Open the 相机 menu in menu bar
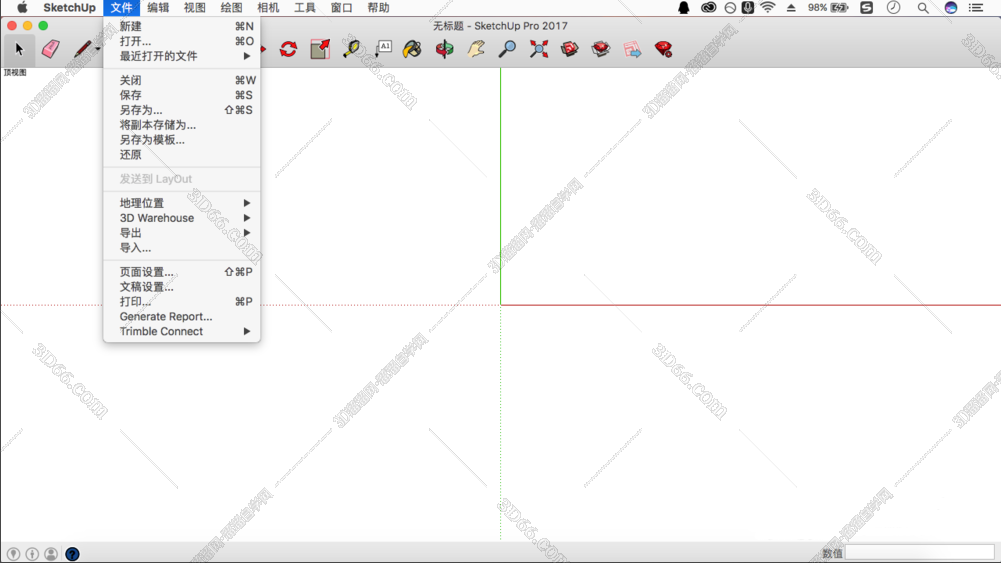Viewport: 1001px width, 563px height. click(x=268, y=8)
